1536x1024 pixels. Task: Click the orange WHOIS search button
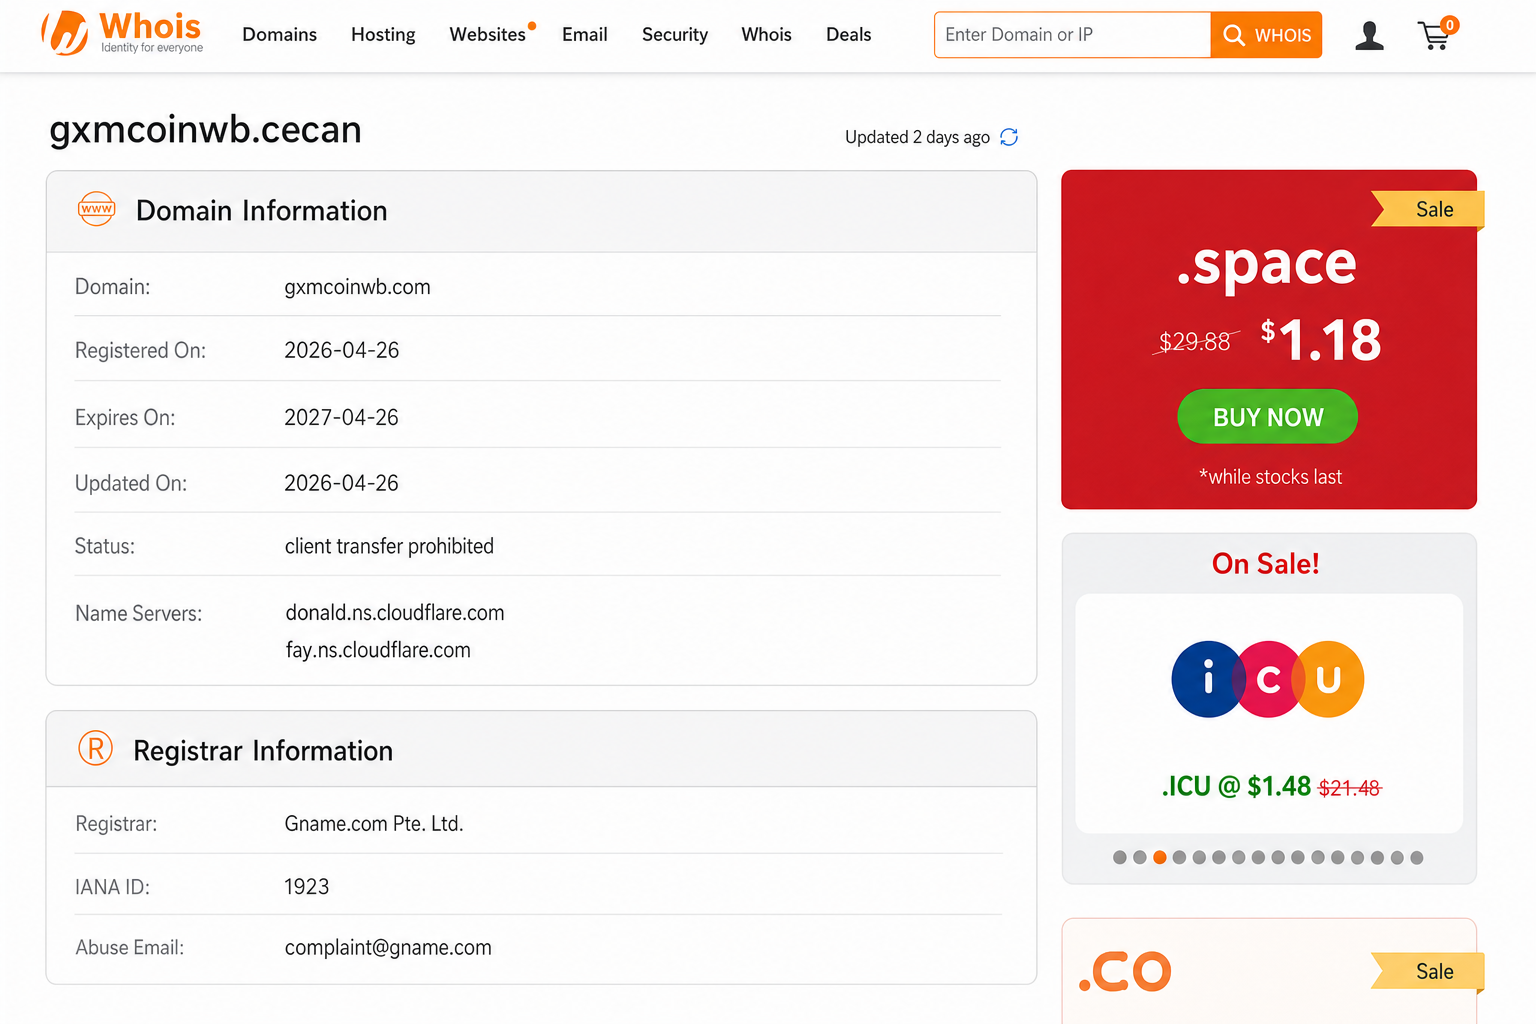click(1266, 35)
